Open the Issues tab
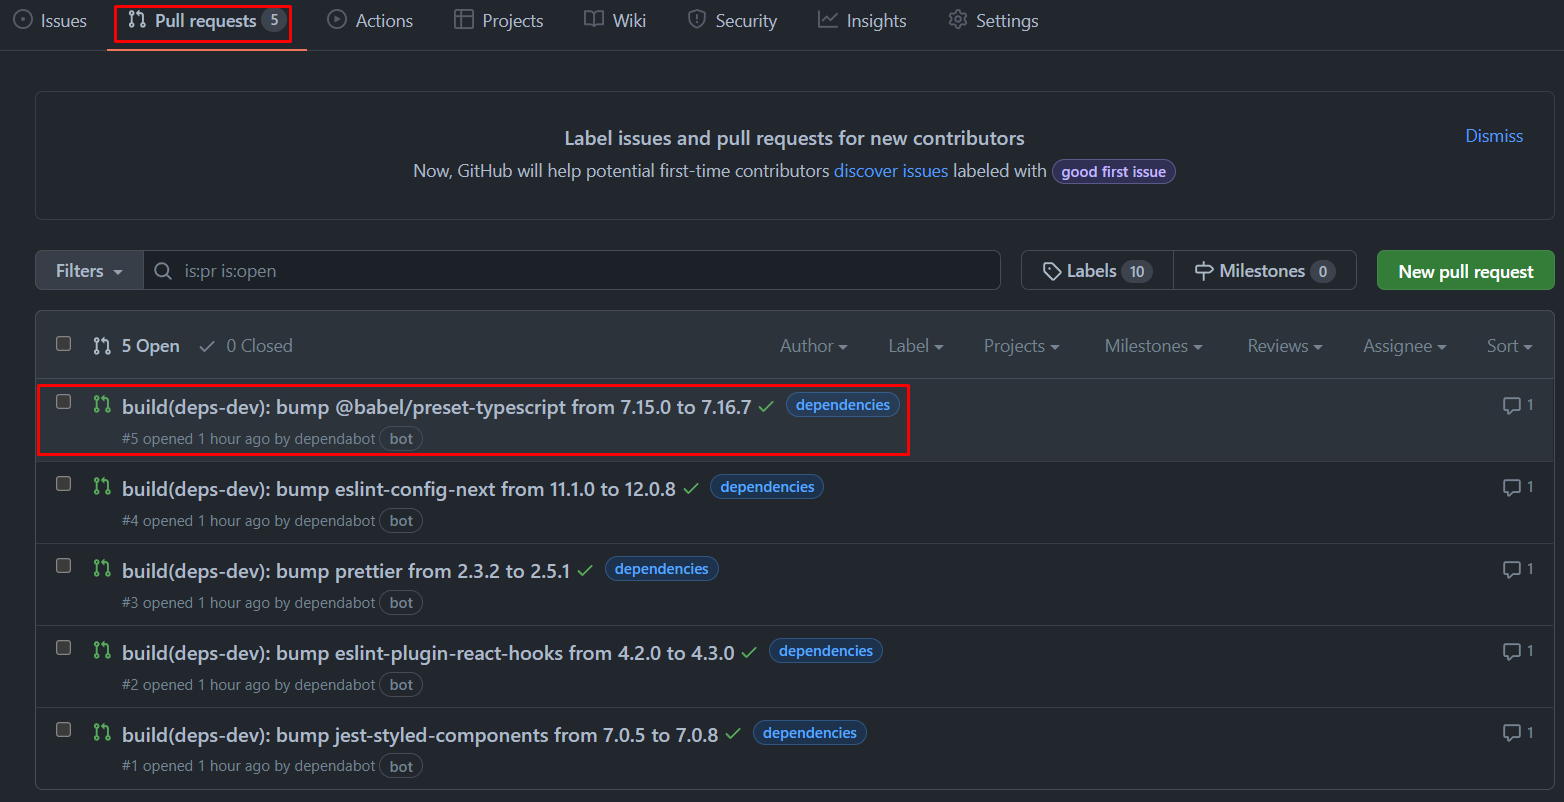1564x802 pixels. click(50, 21)
